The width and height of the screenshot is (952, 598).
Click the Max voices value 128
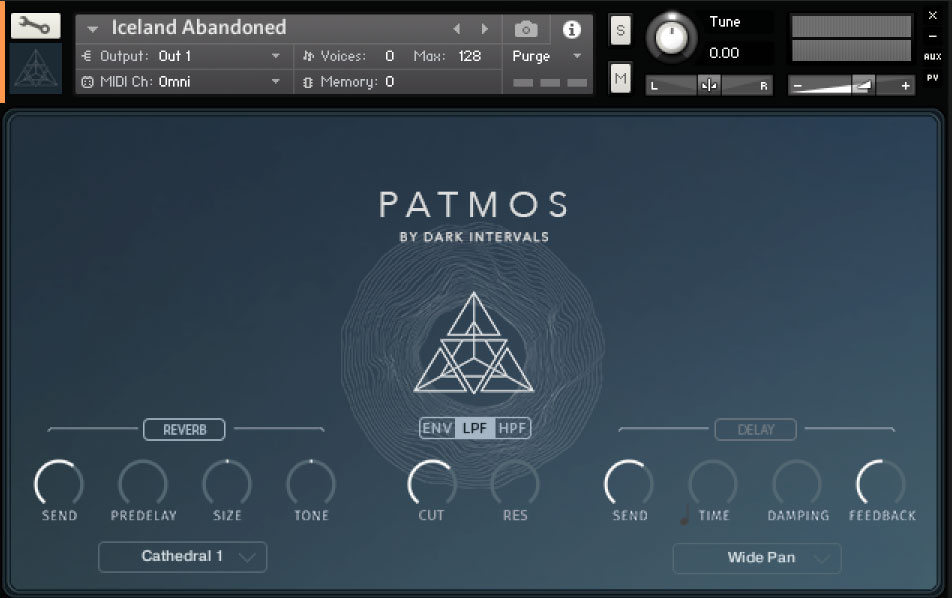coord(469,56)
